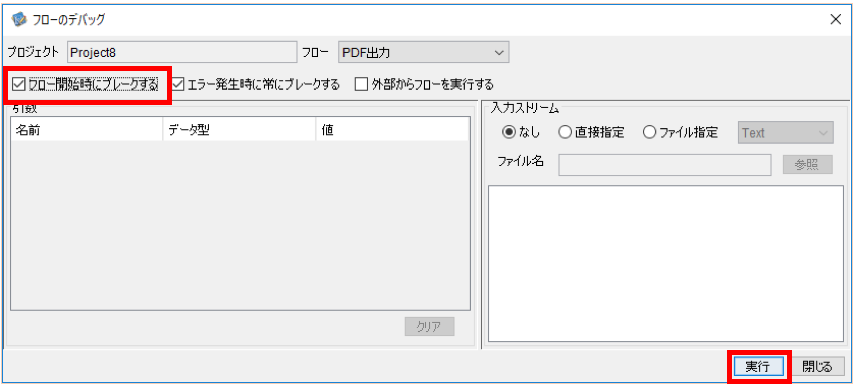Click the データ型 column header

(239, 130)
